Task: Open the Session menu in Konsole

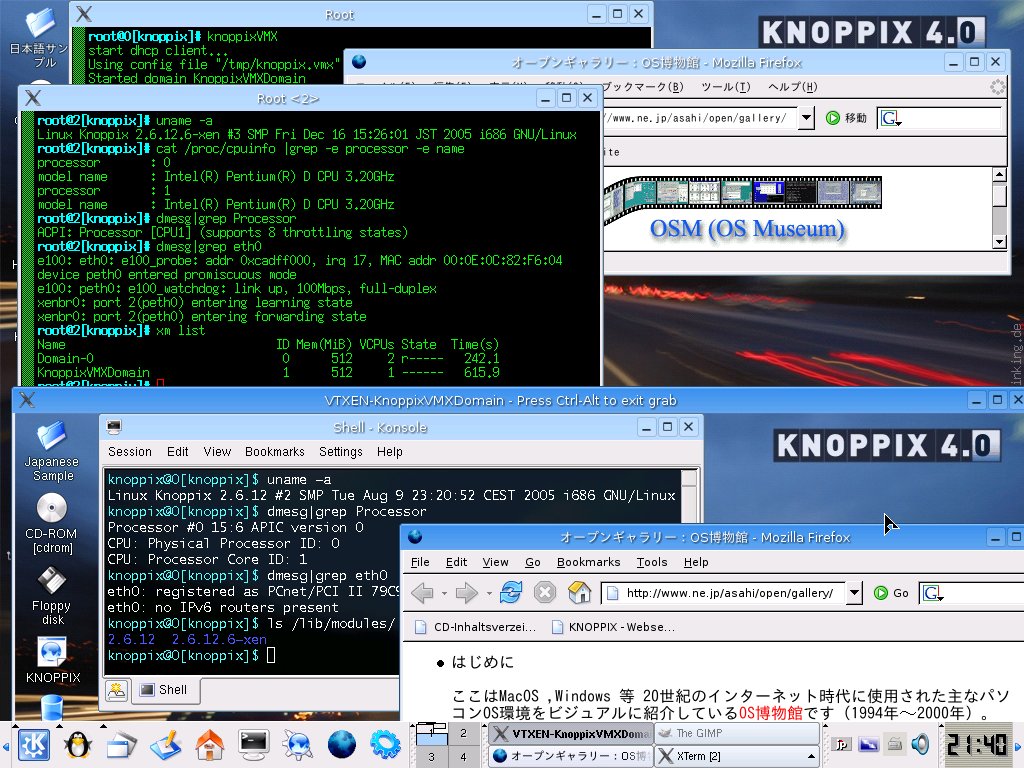Action: [x=129, y=452]
